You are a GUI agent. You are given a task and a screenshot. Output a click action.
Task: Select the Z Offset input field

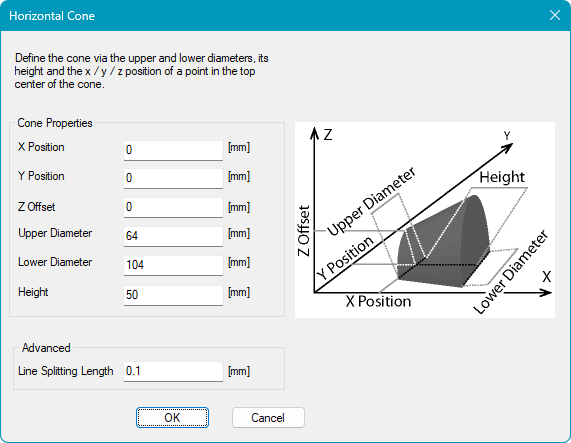pos(173,207)
